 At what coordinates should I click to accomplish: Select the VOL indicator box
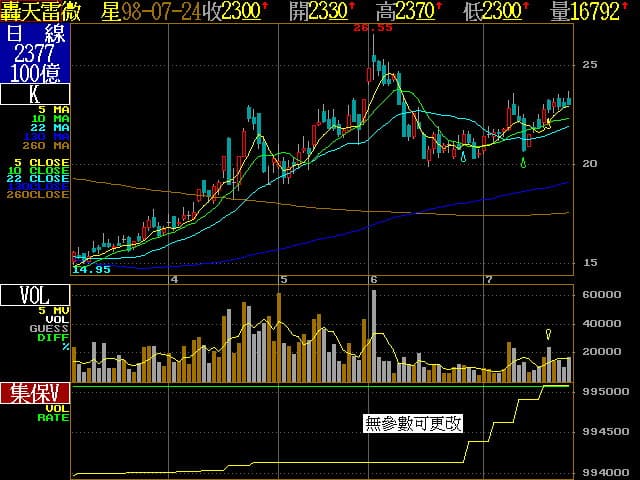click(x=35, y=295)
